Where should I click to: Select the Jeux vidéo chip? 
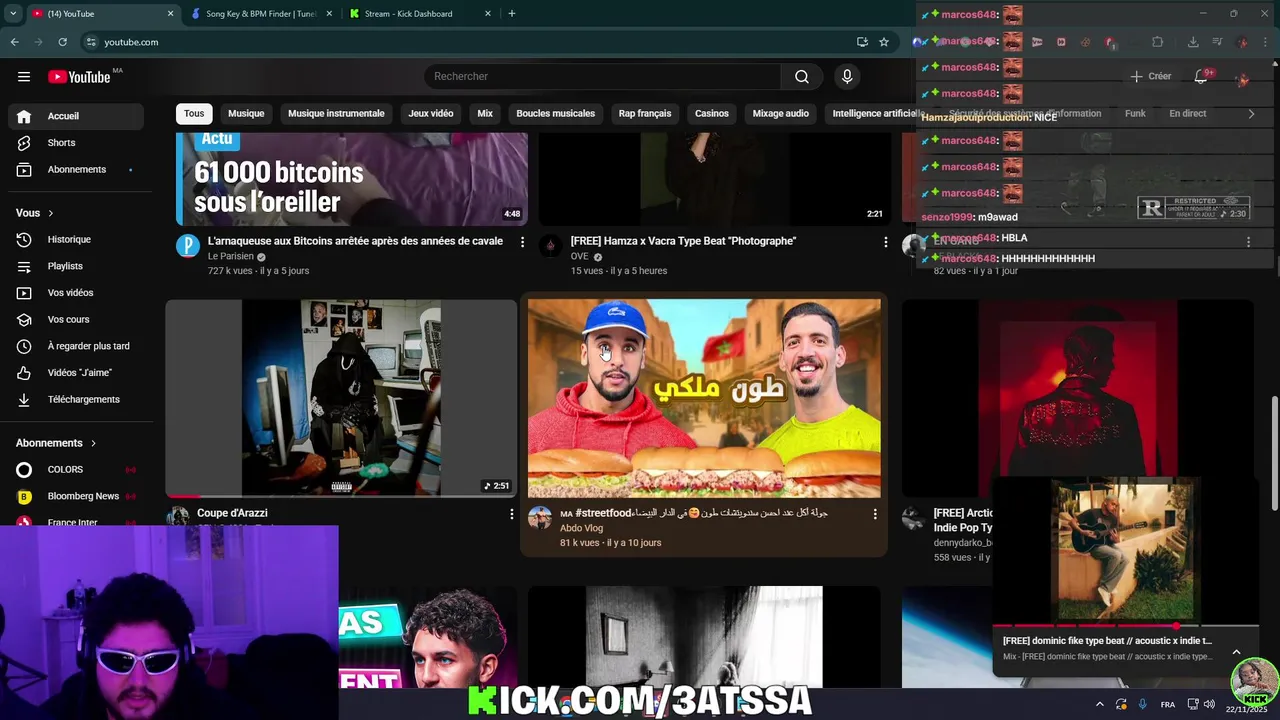[431, 114]
